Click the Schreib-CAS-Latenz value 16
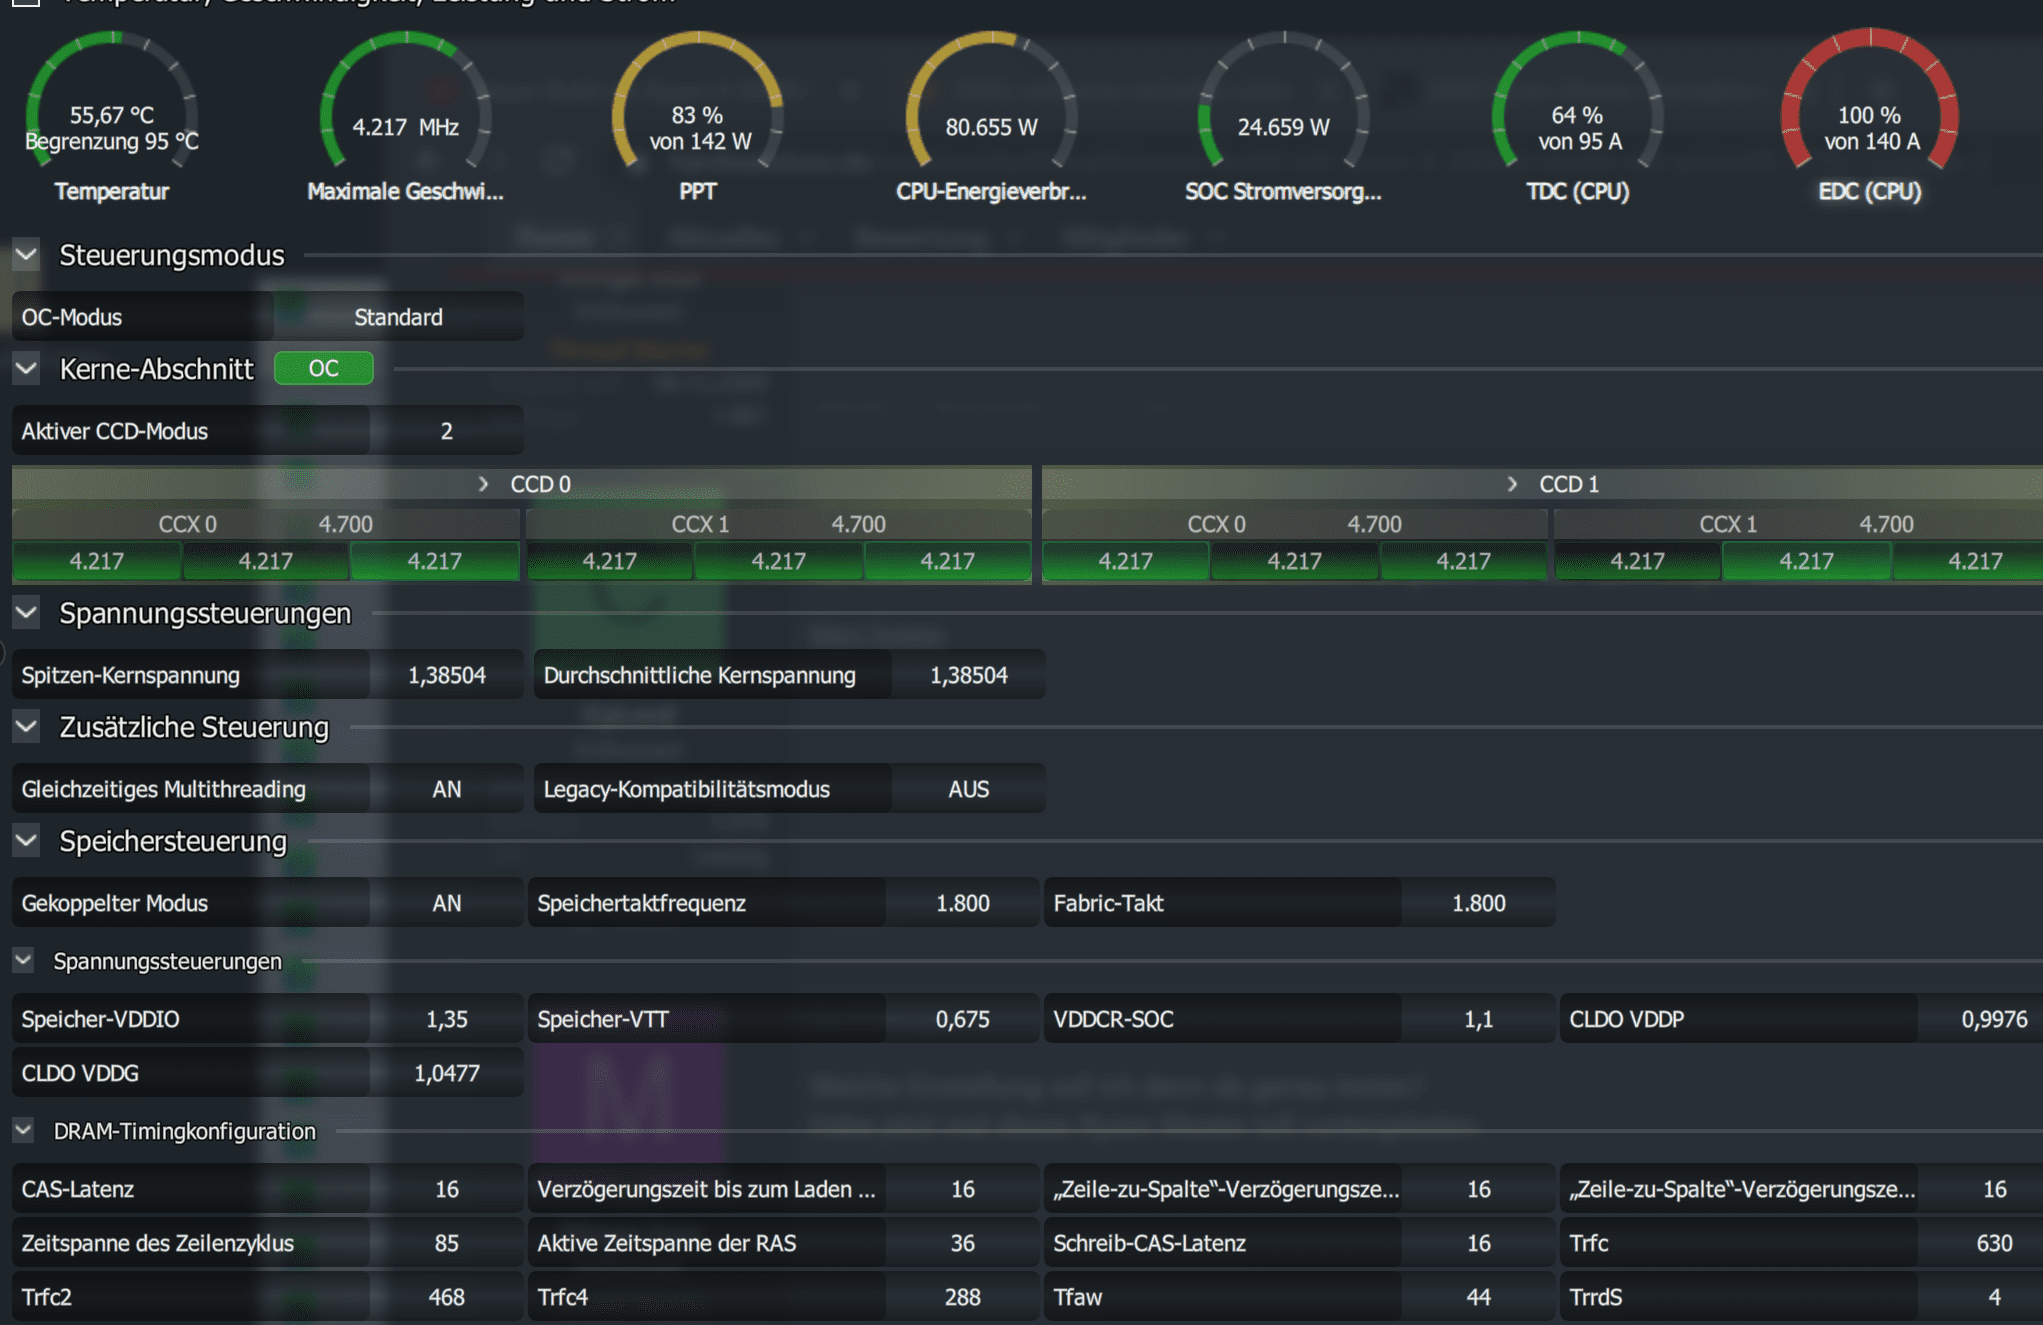The image size is (2043, 1325). pyautogui.click(x=1478, y=1243)
